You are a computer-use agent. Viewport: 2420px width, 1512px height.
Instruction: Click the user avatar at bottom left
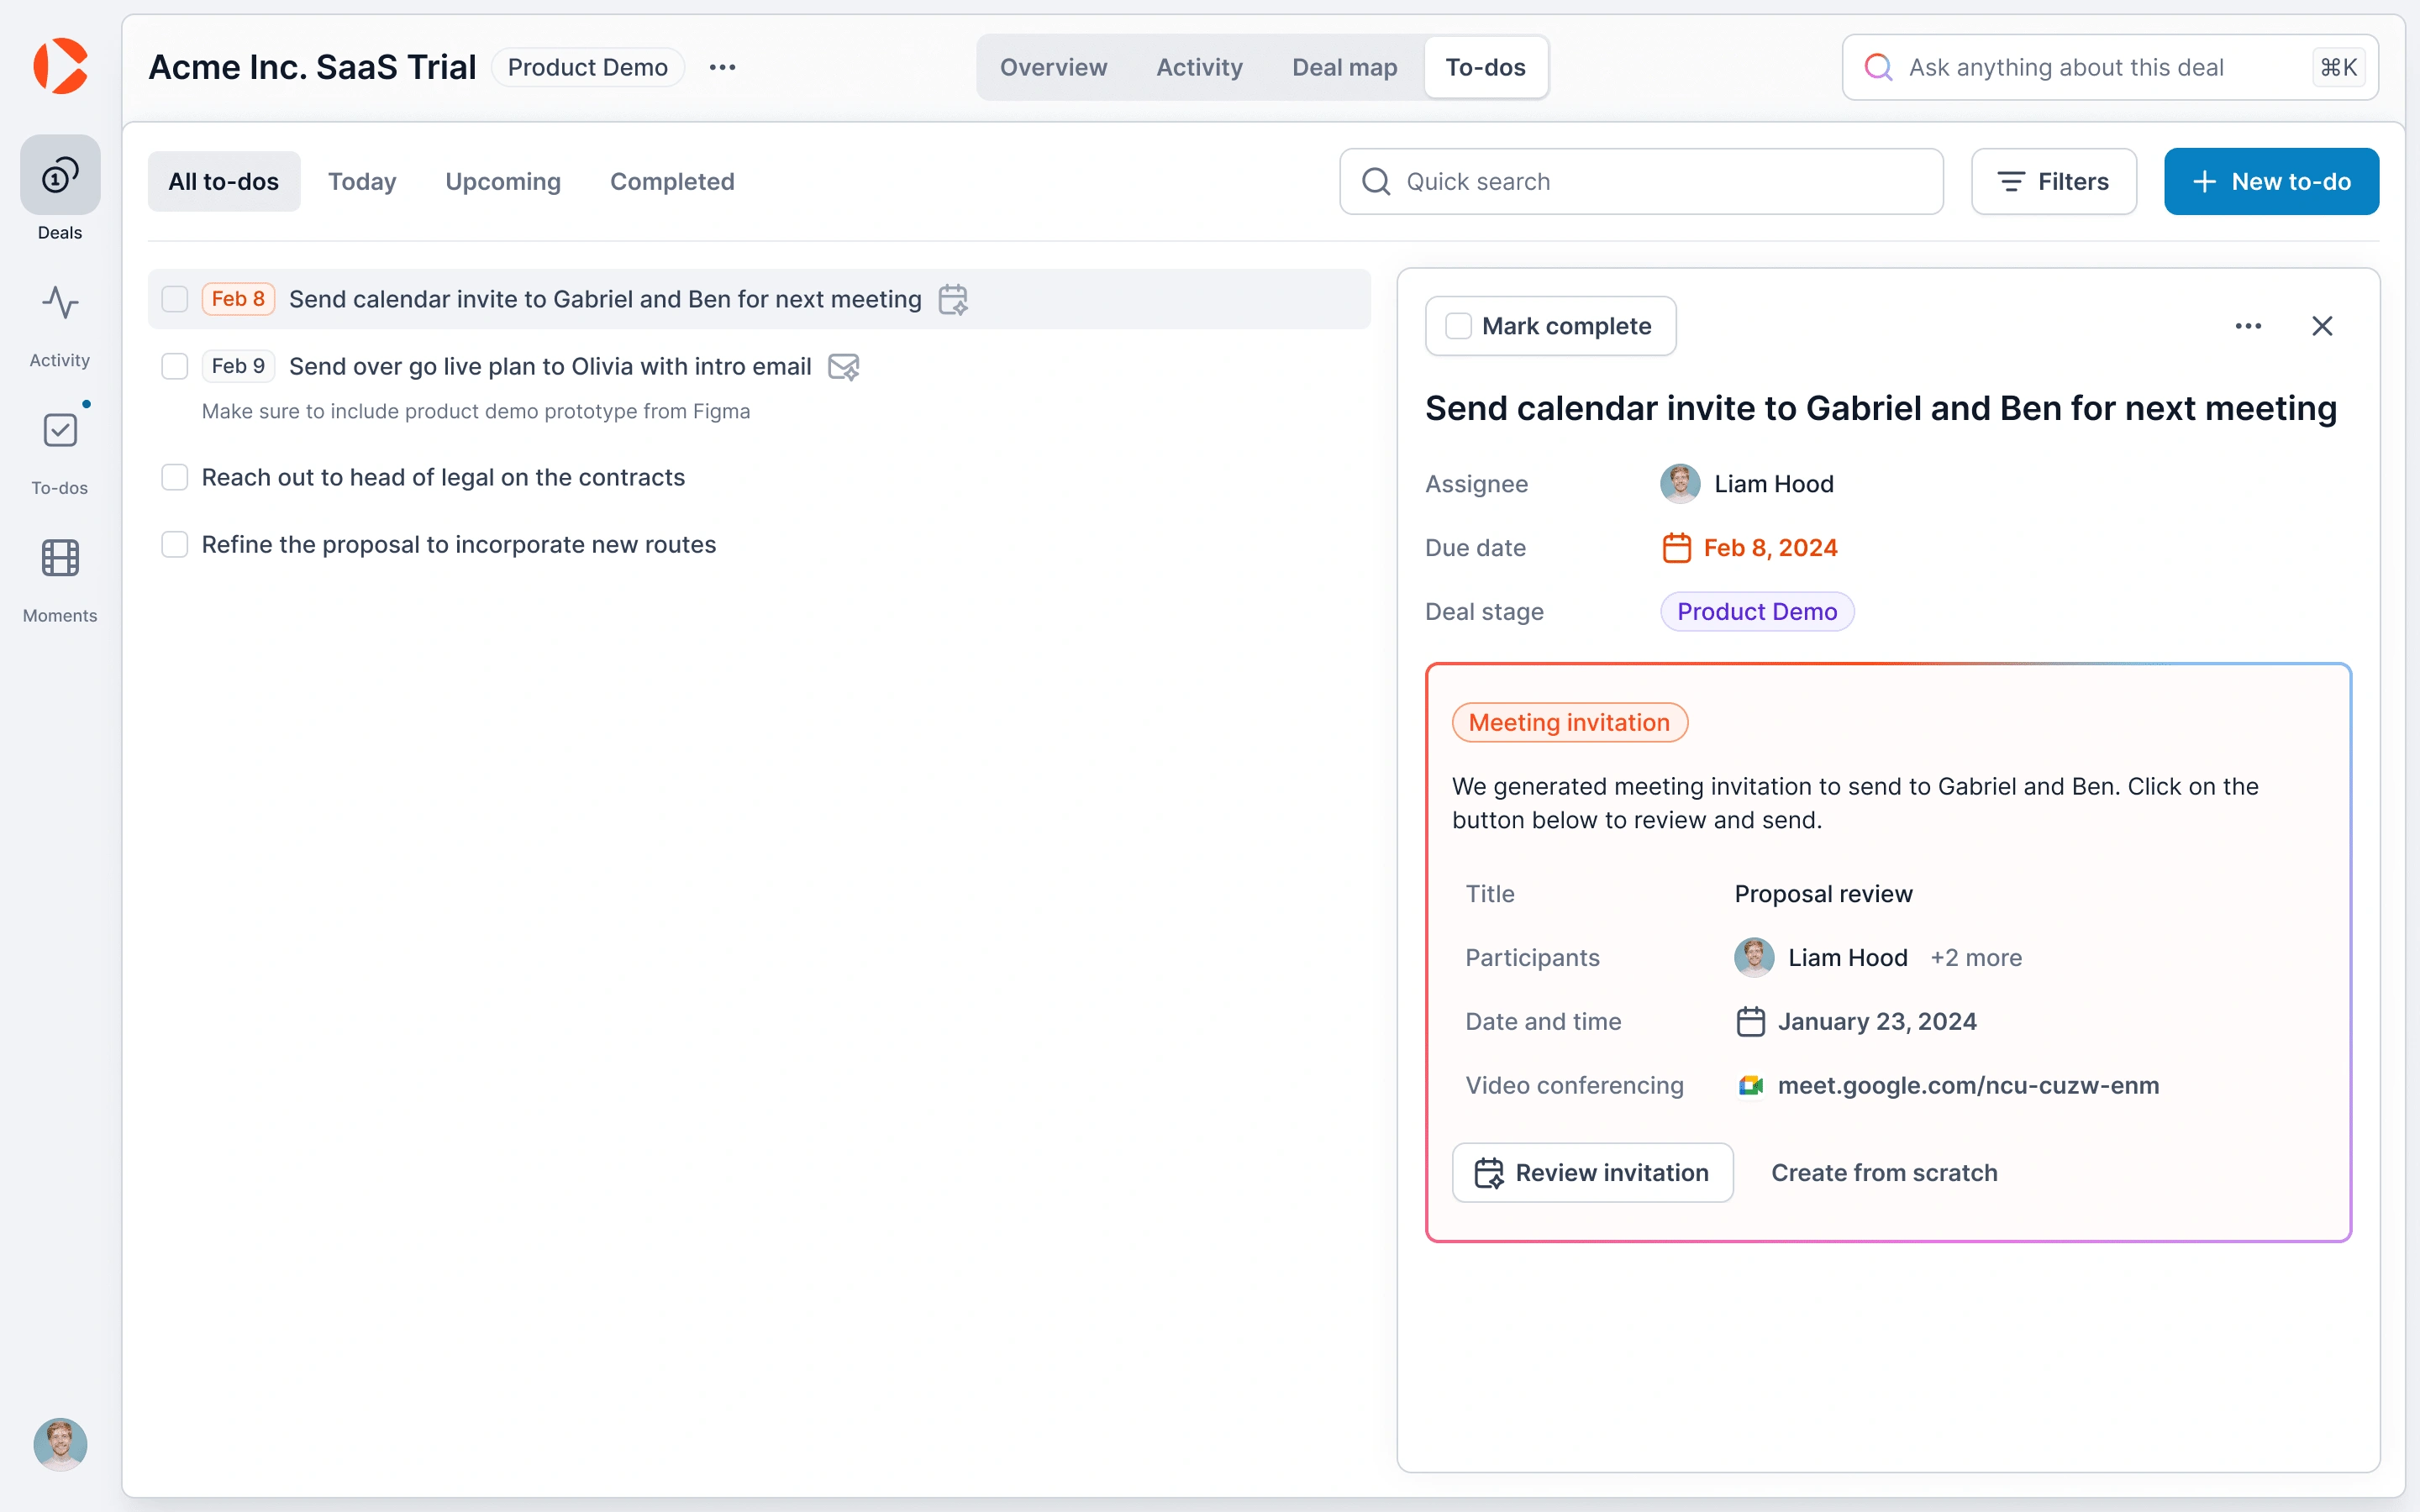point(60,1444)
